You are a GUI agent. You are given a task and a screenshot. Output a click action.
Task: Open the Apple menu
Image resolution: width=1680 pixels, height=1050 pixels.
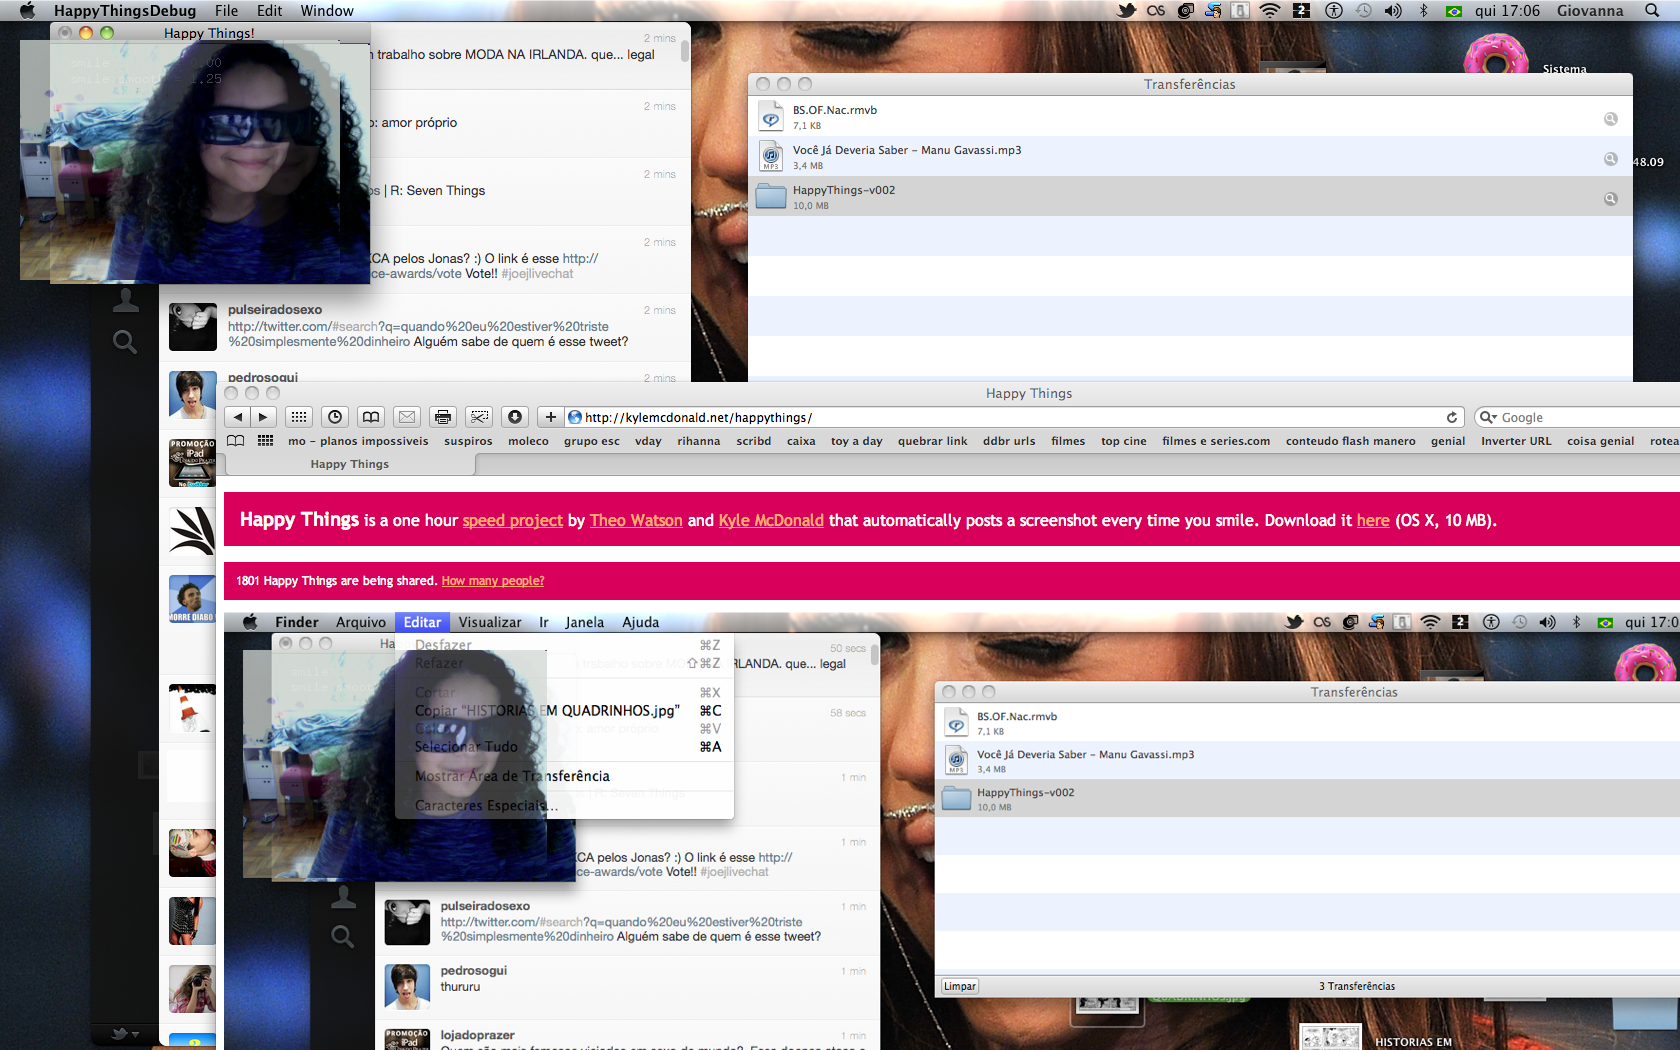[x=27, y=11]
